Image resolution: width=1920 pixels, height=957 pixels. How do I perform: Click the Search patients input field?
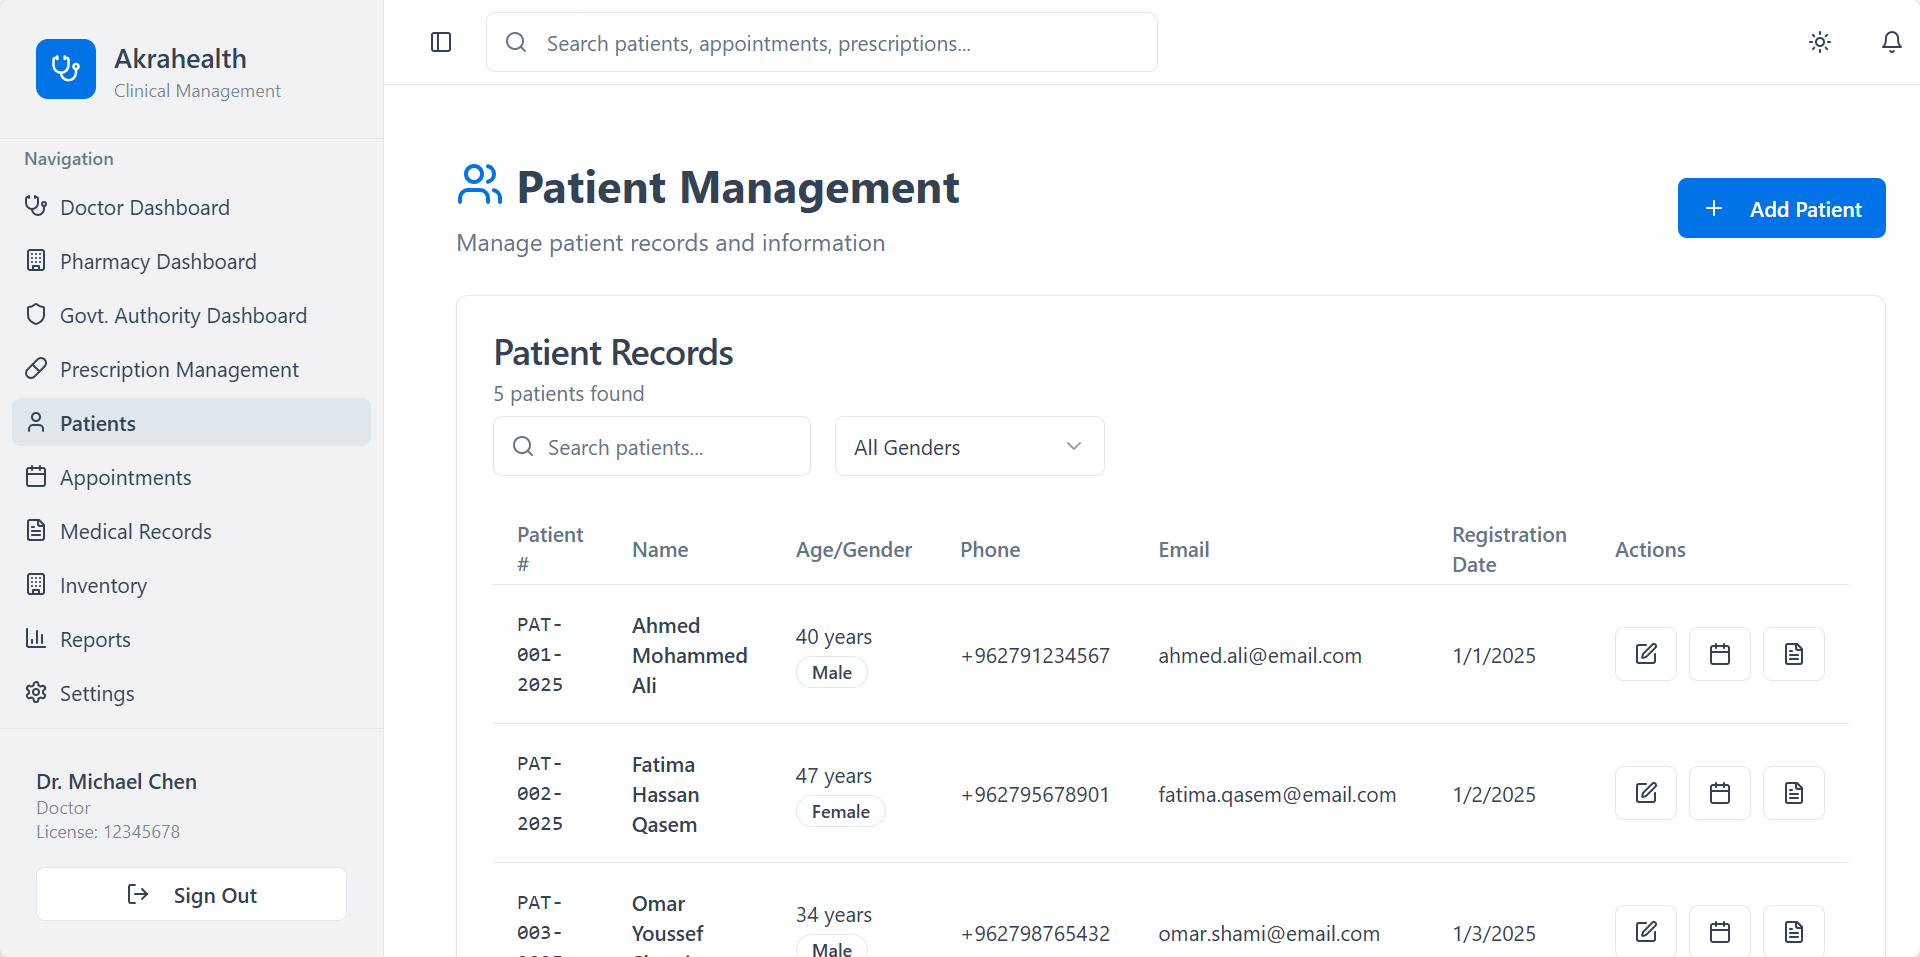click(x=651, y=446)
